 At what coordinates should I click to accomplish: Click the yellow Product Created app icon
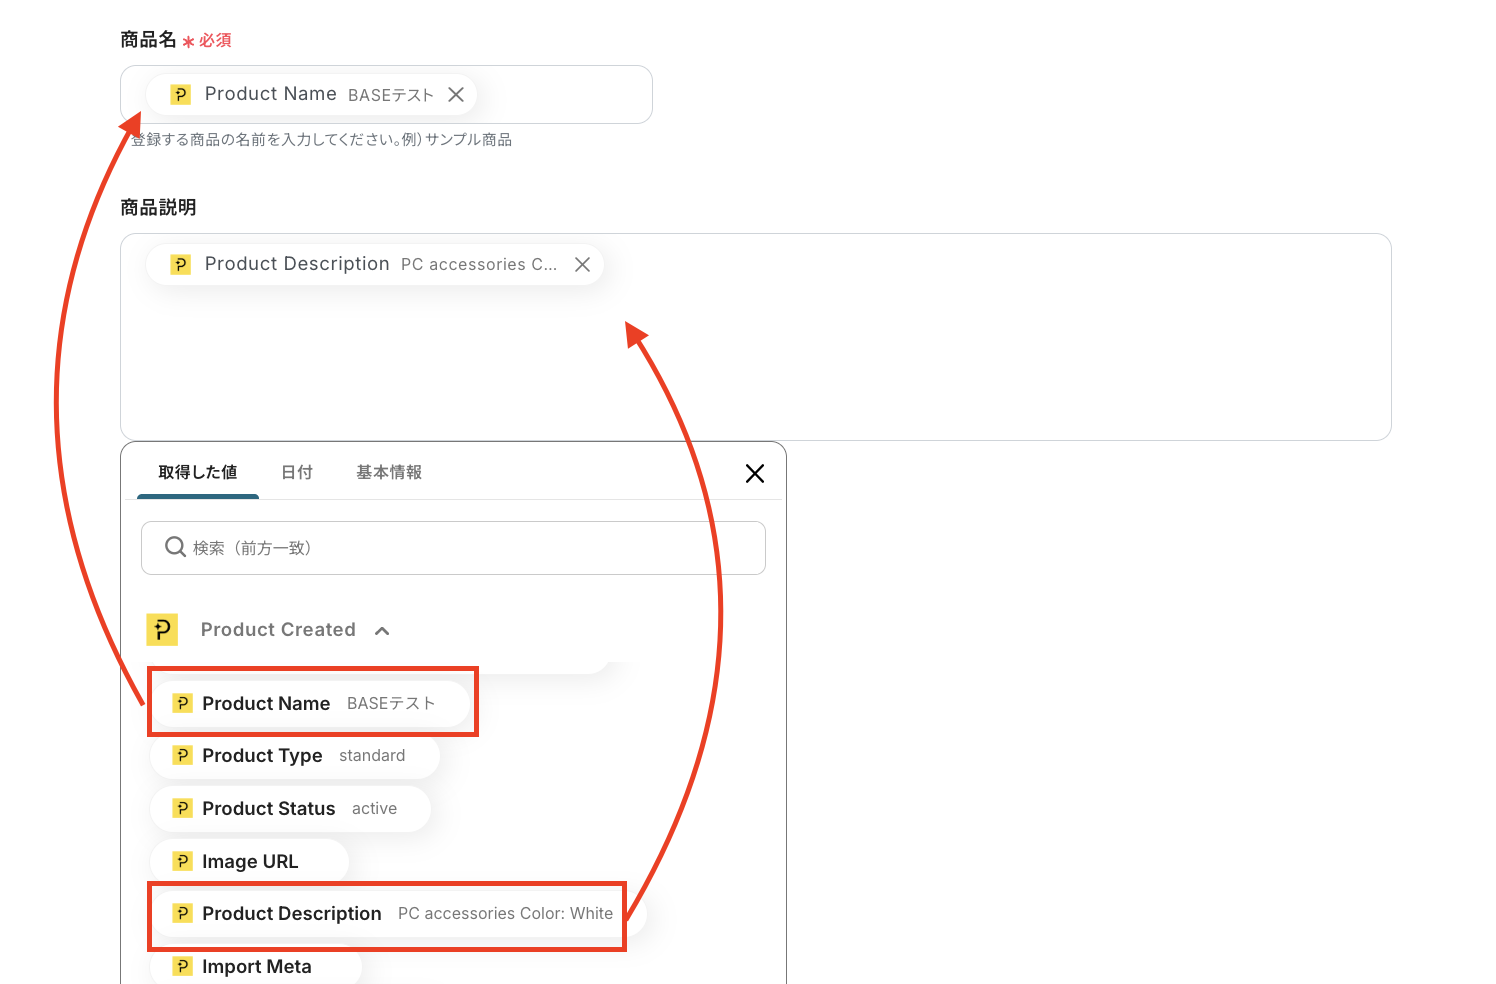tap(162, 630)
